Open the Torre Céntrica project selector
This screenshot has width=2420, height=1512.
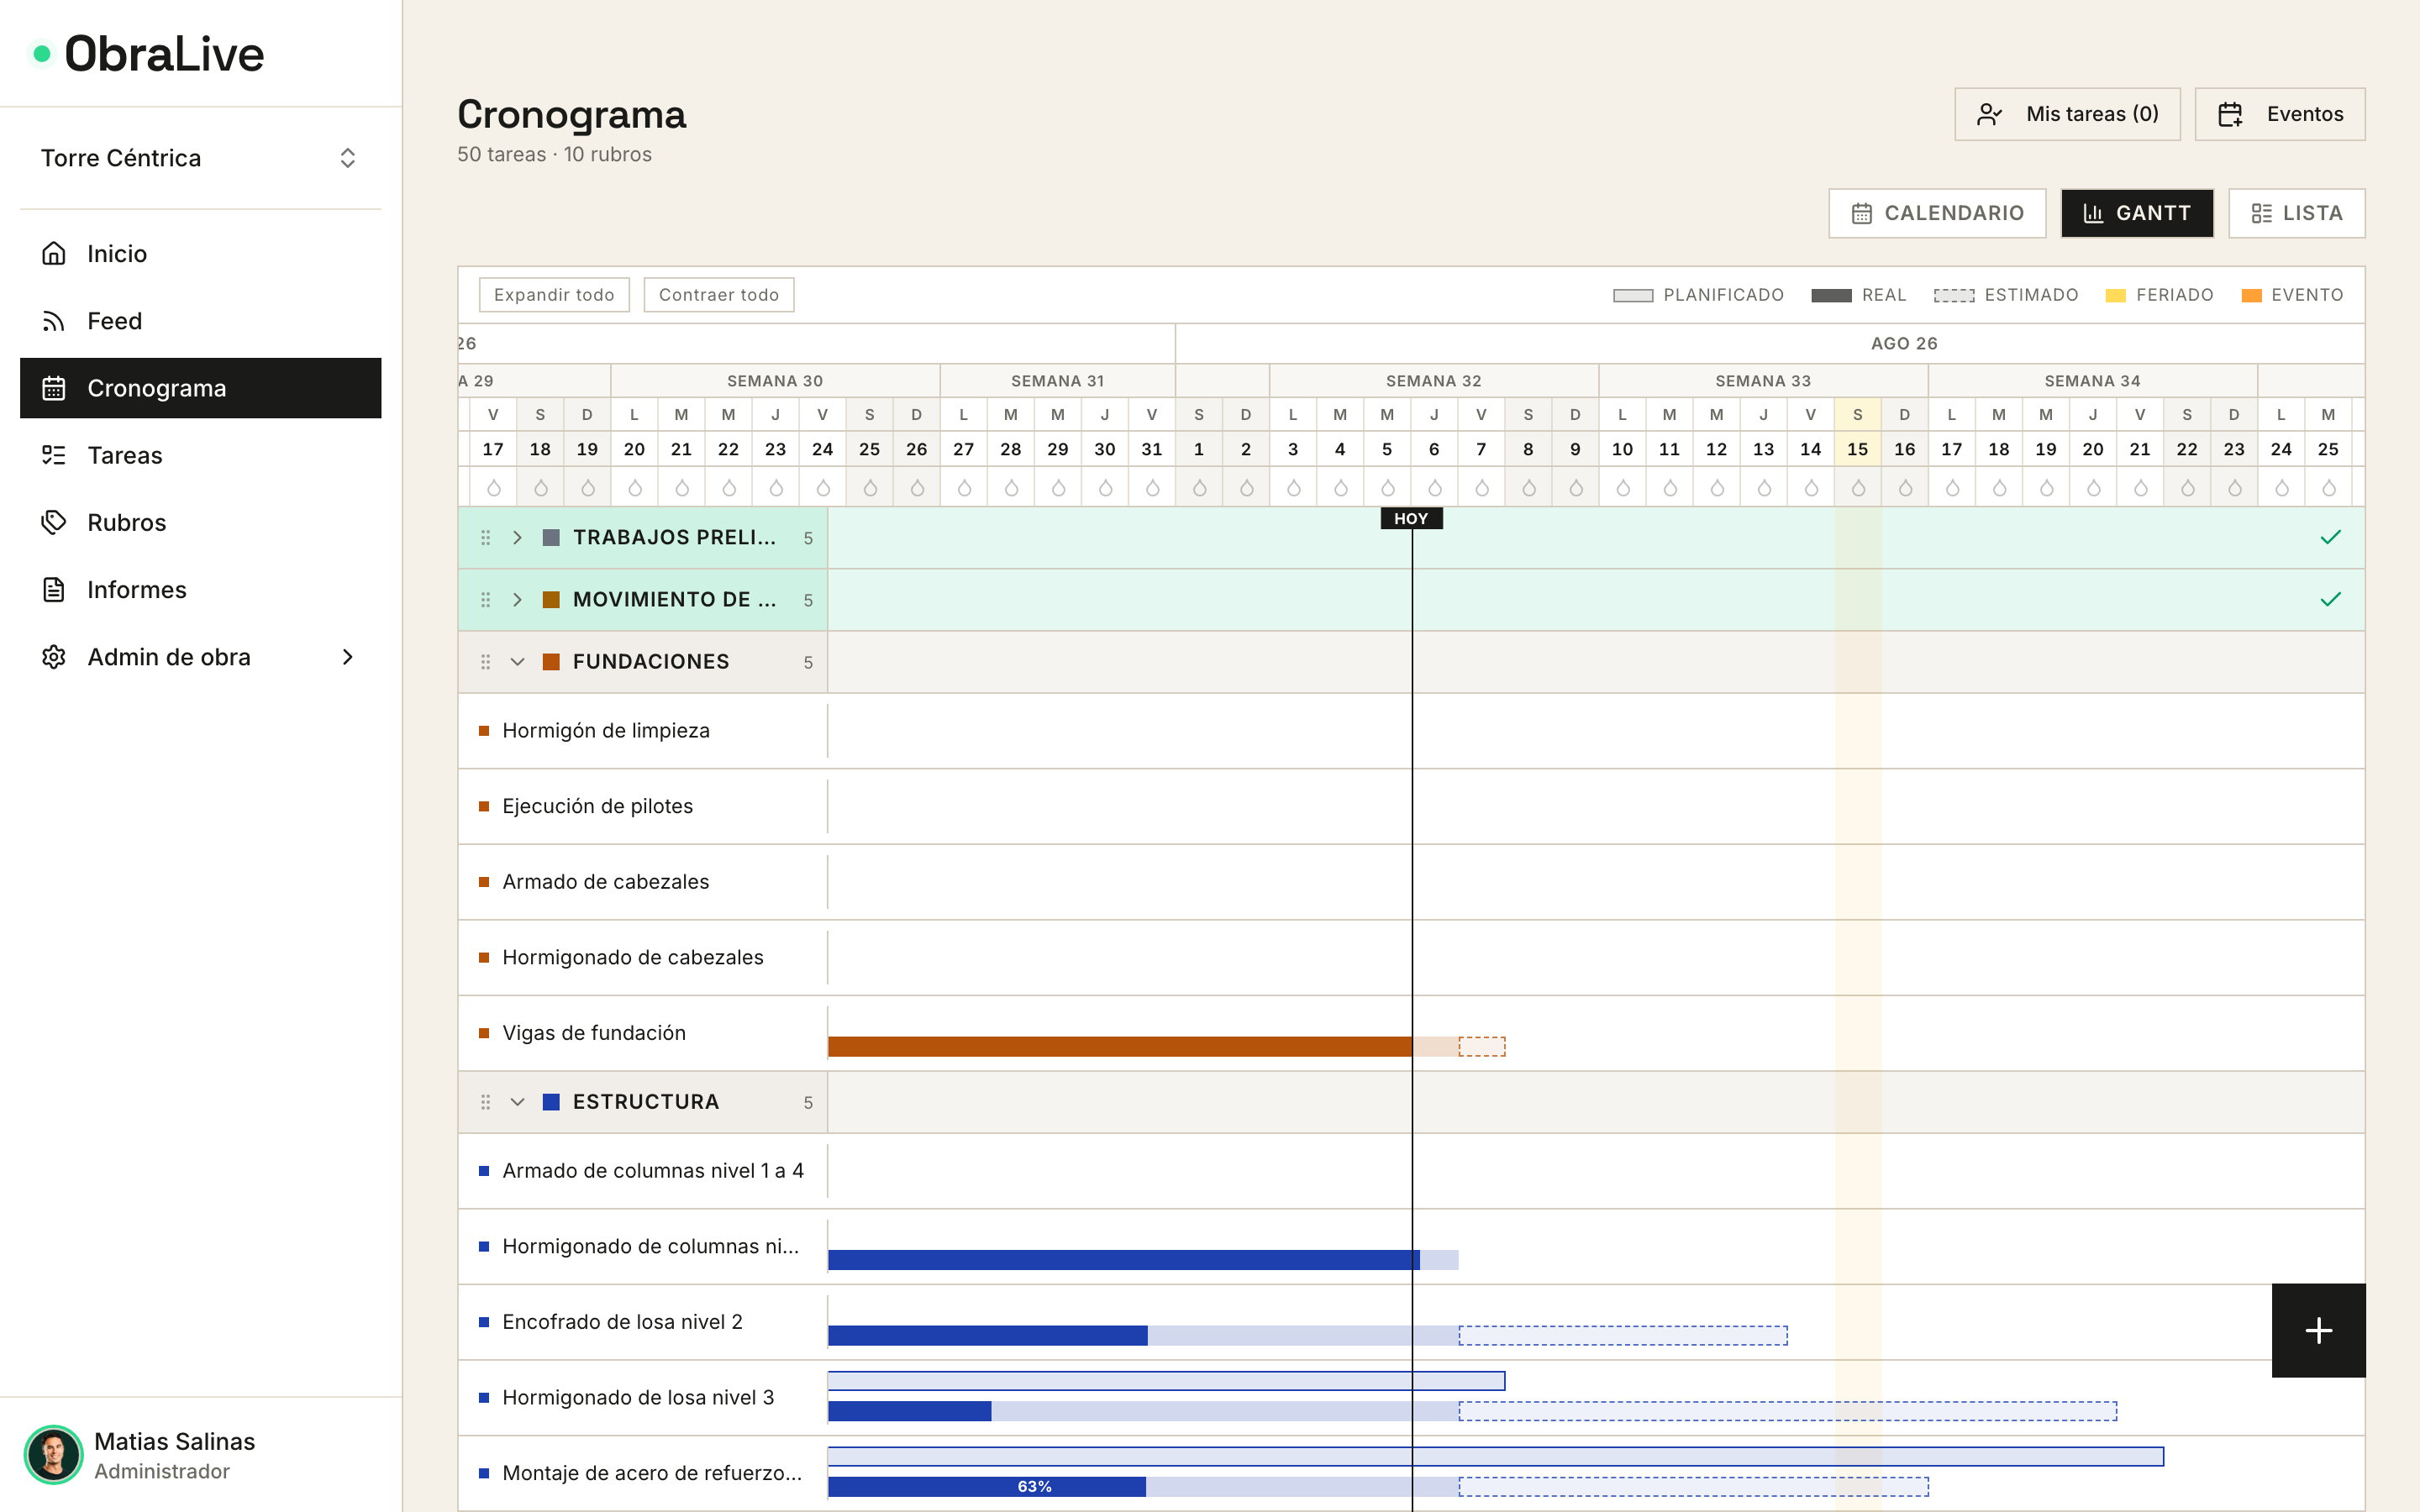point(200,158)
